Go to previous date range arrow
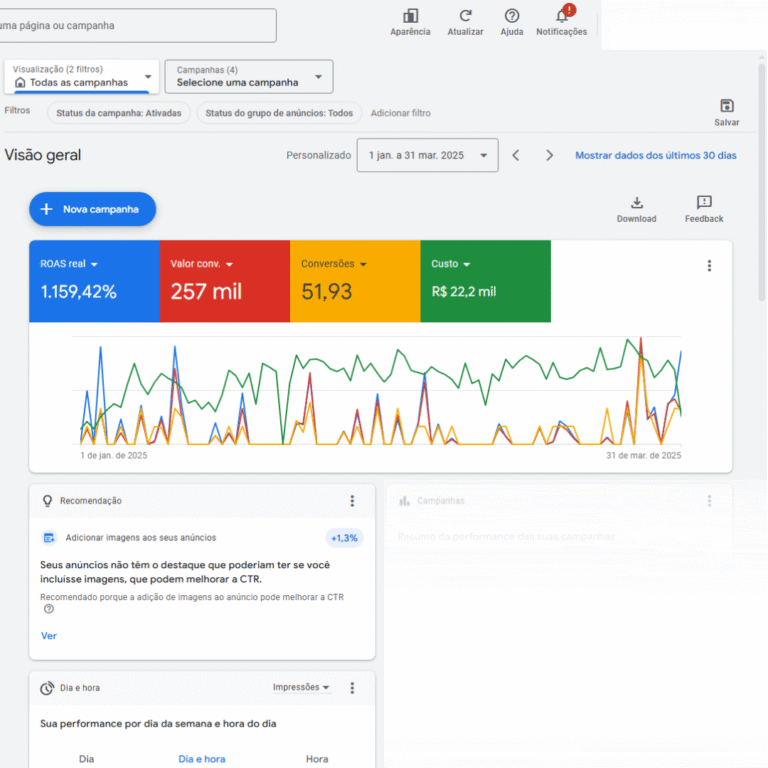Viewport: 768px width, 768px height. click(x=516, y=155)
